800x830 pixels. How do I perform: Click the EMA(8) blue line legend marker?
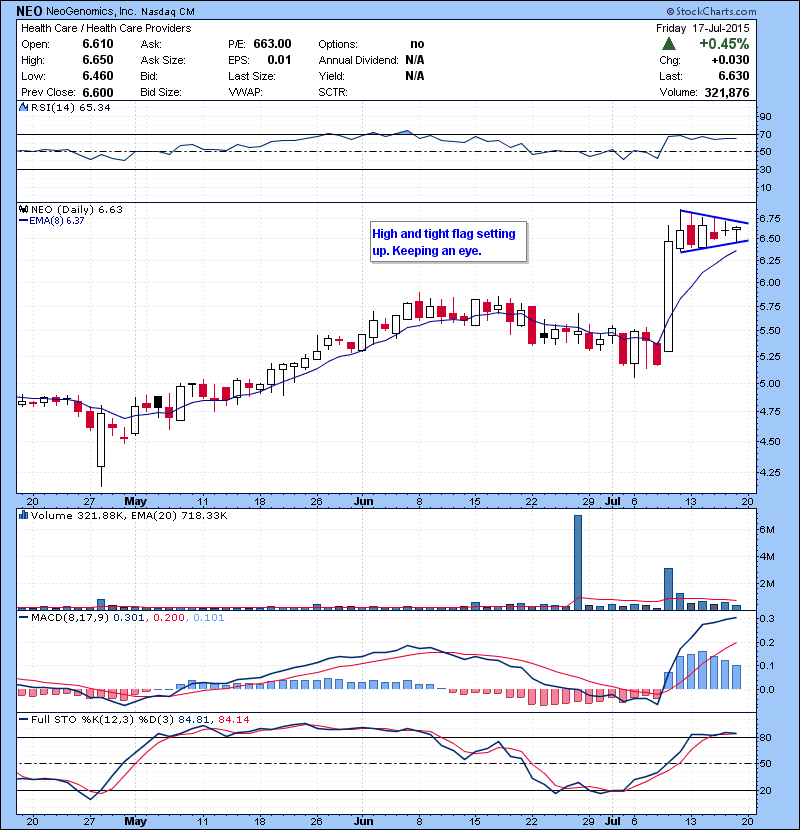pos(23,221)
